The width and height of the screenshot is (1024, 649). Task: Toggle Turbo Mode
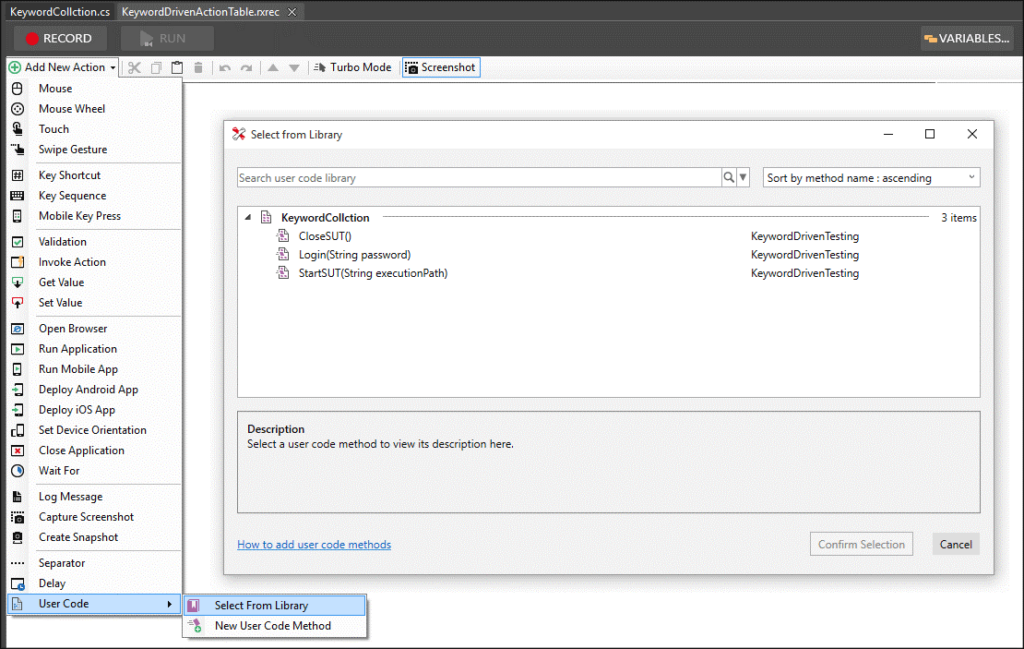click(x=353, y=67)
